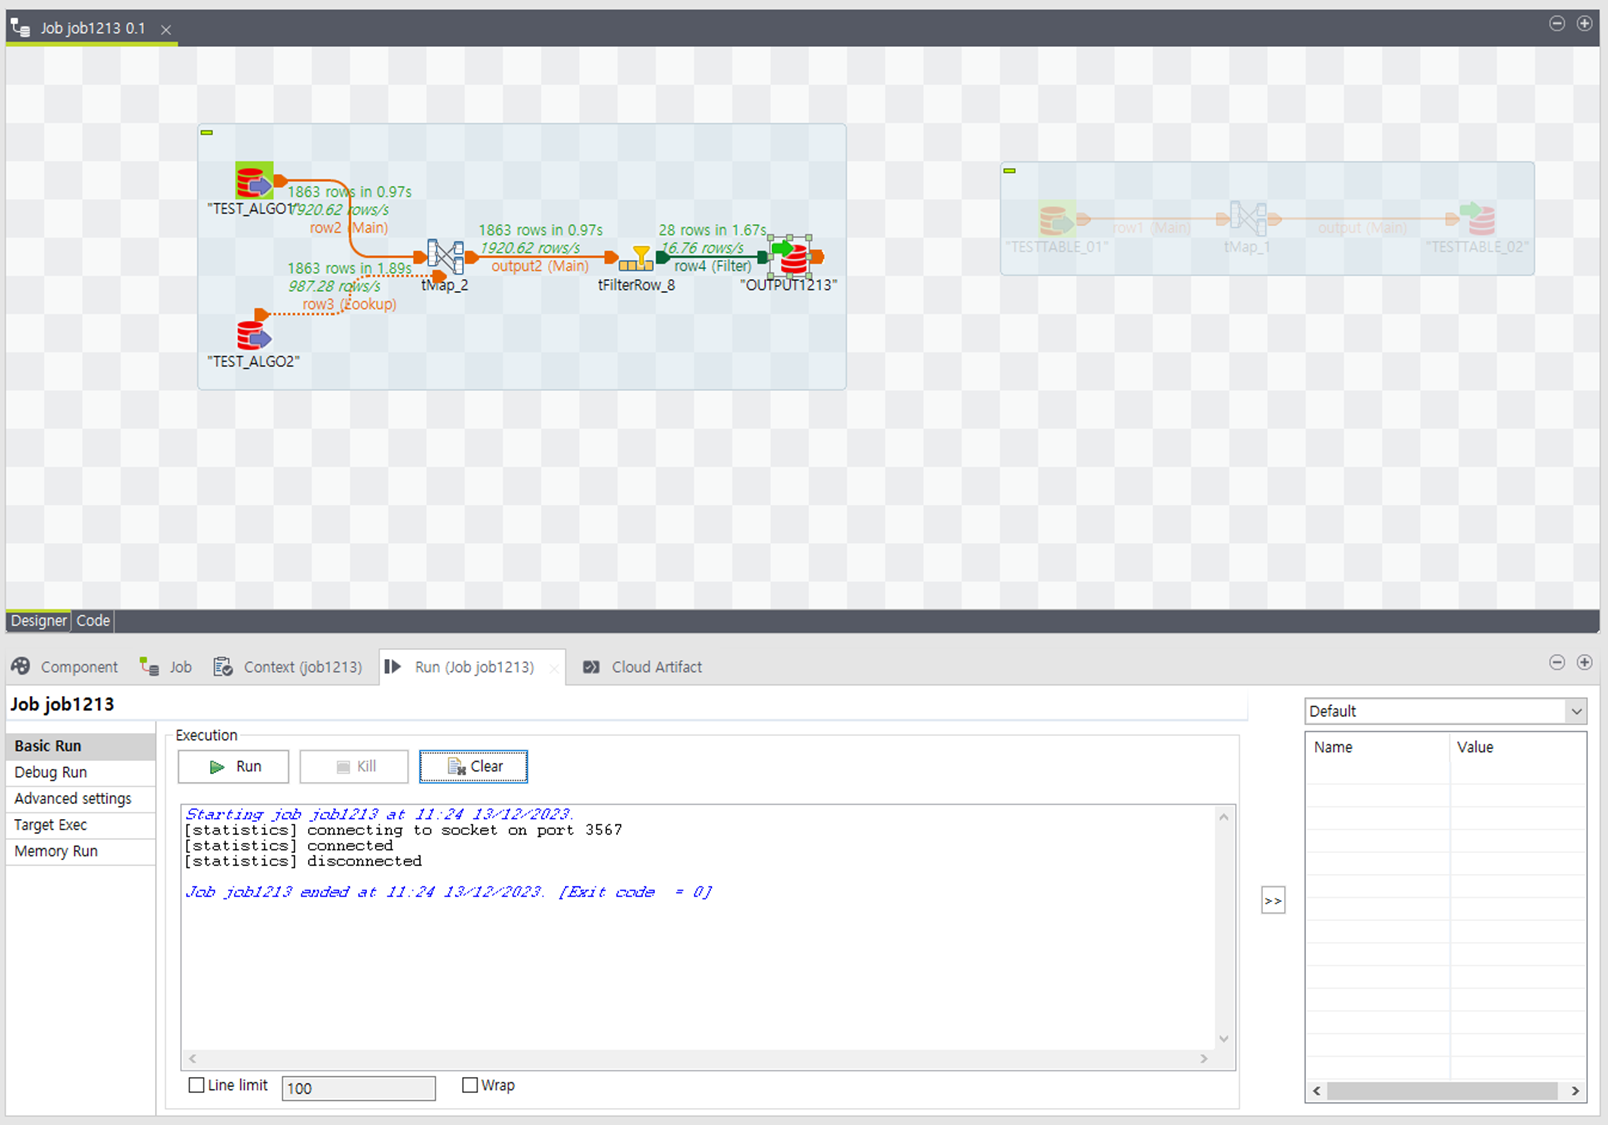Close the Run (Job job1213) tab

click(x=554, y=668)
